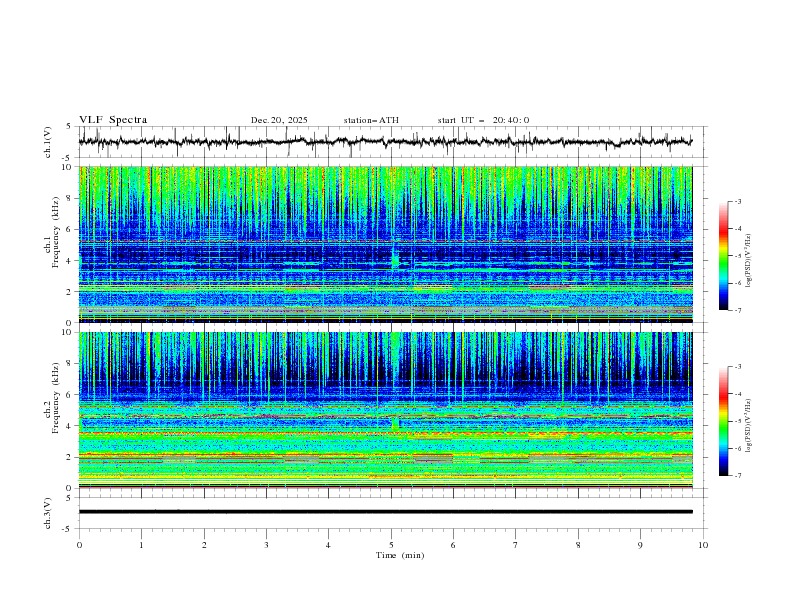The width and height of the screenshot is (792, 612).
Task: Click the date label "Dec. 20, 2025"
Action: click(x=279, y=120)
